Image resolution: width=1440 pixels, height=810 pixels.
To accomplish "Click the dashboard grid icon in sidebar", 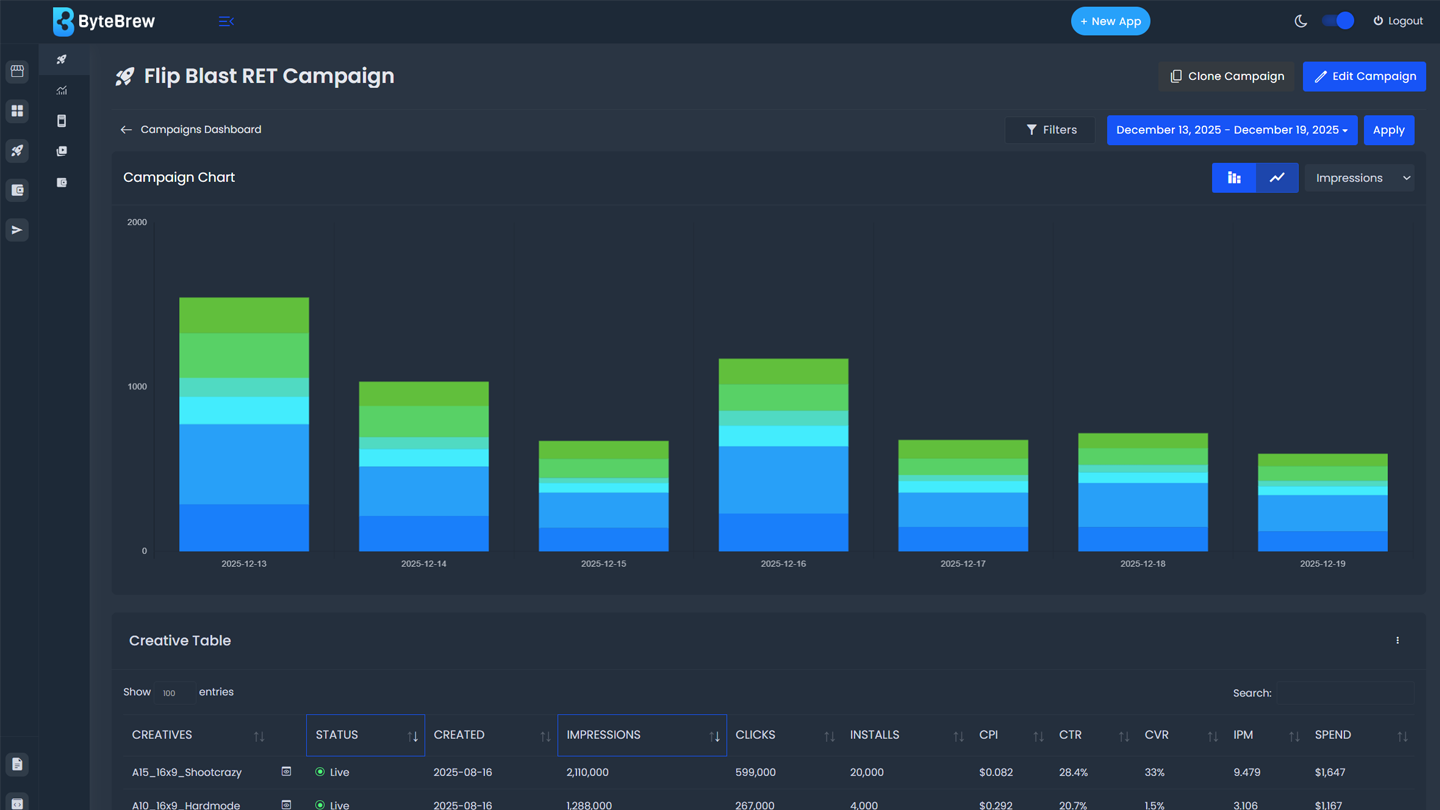I will pos(17,111).
